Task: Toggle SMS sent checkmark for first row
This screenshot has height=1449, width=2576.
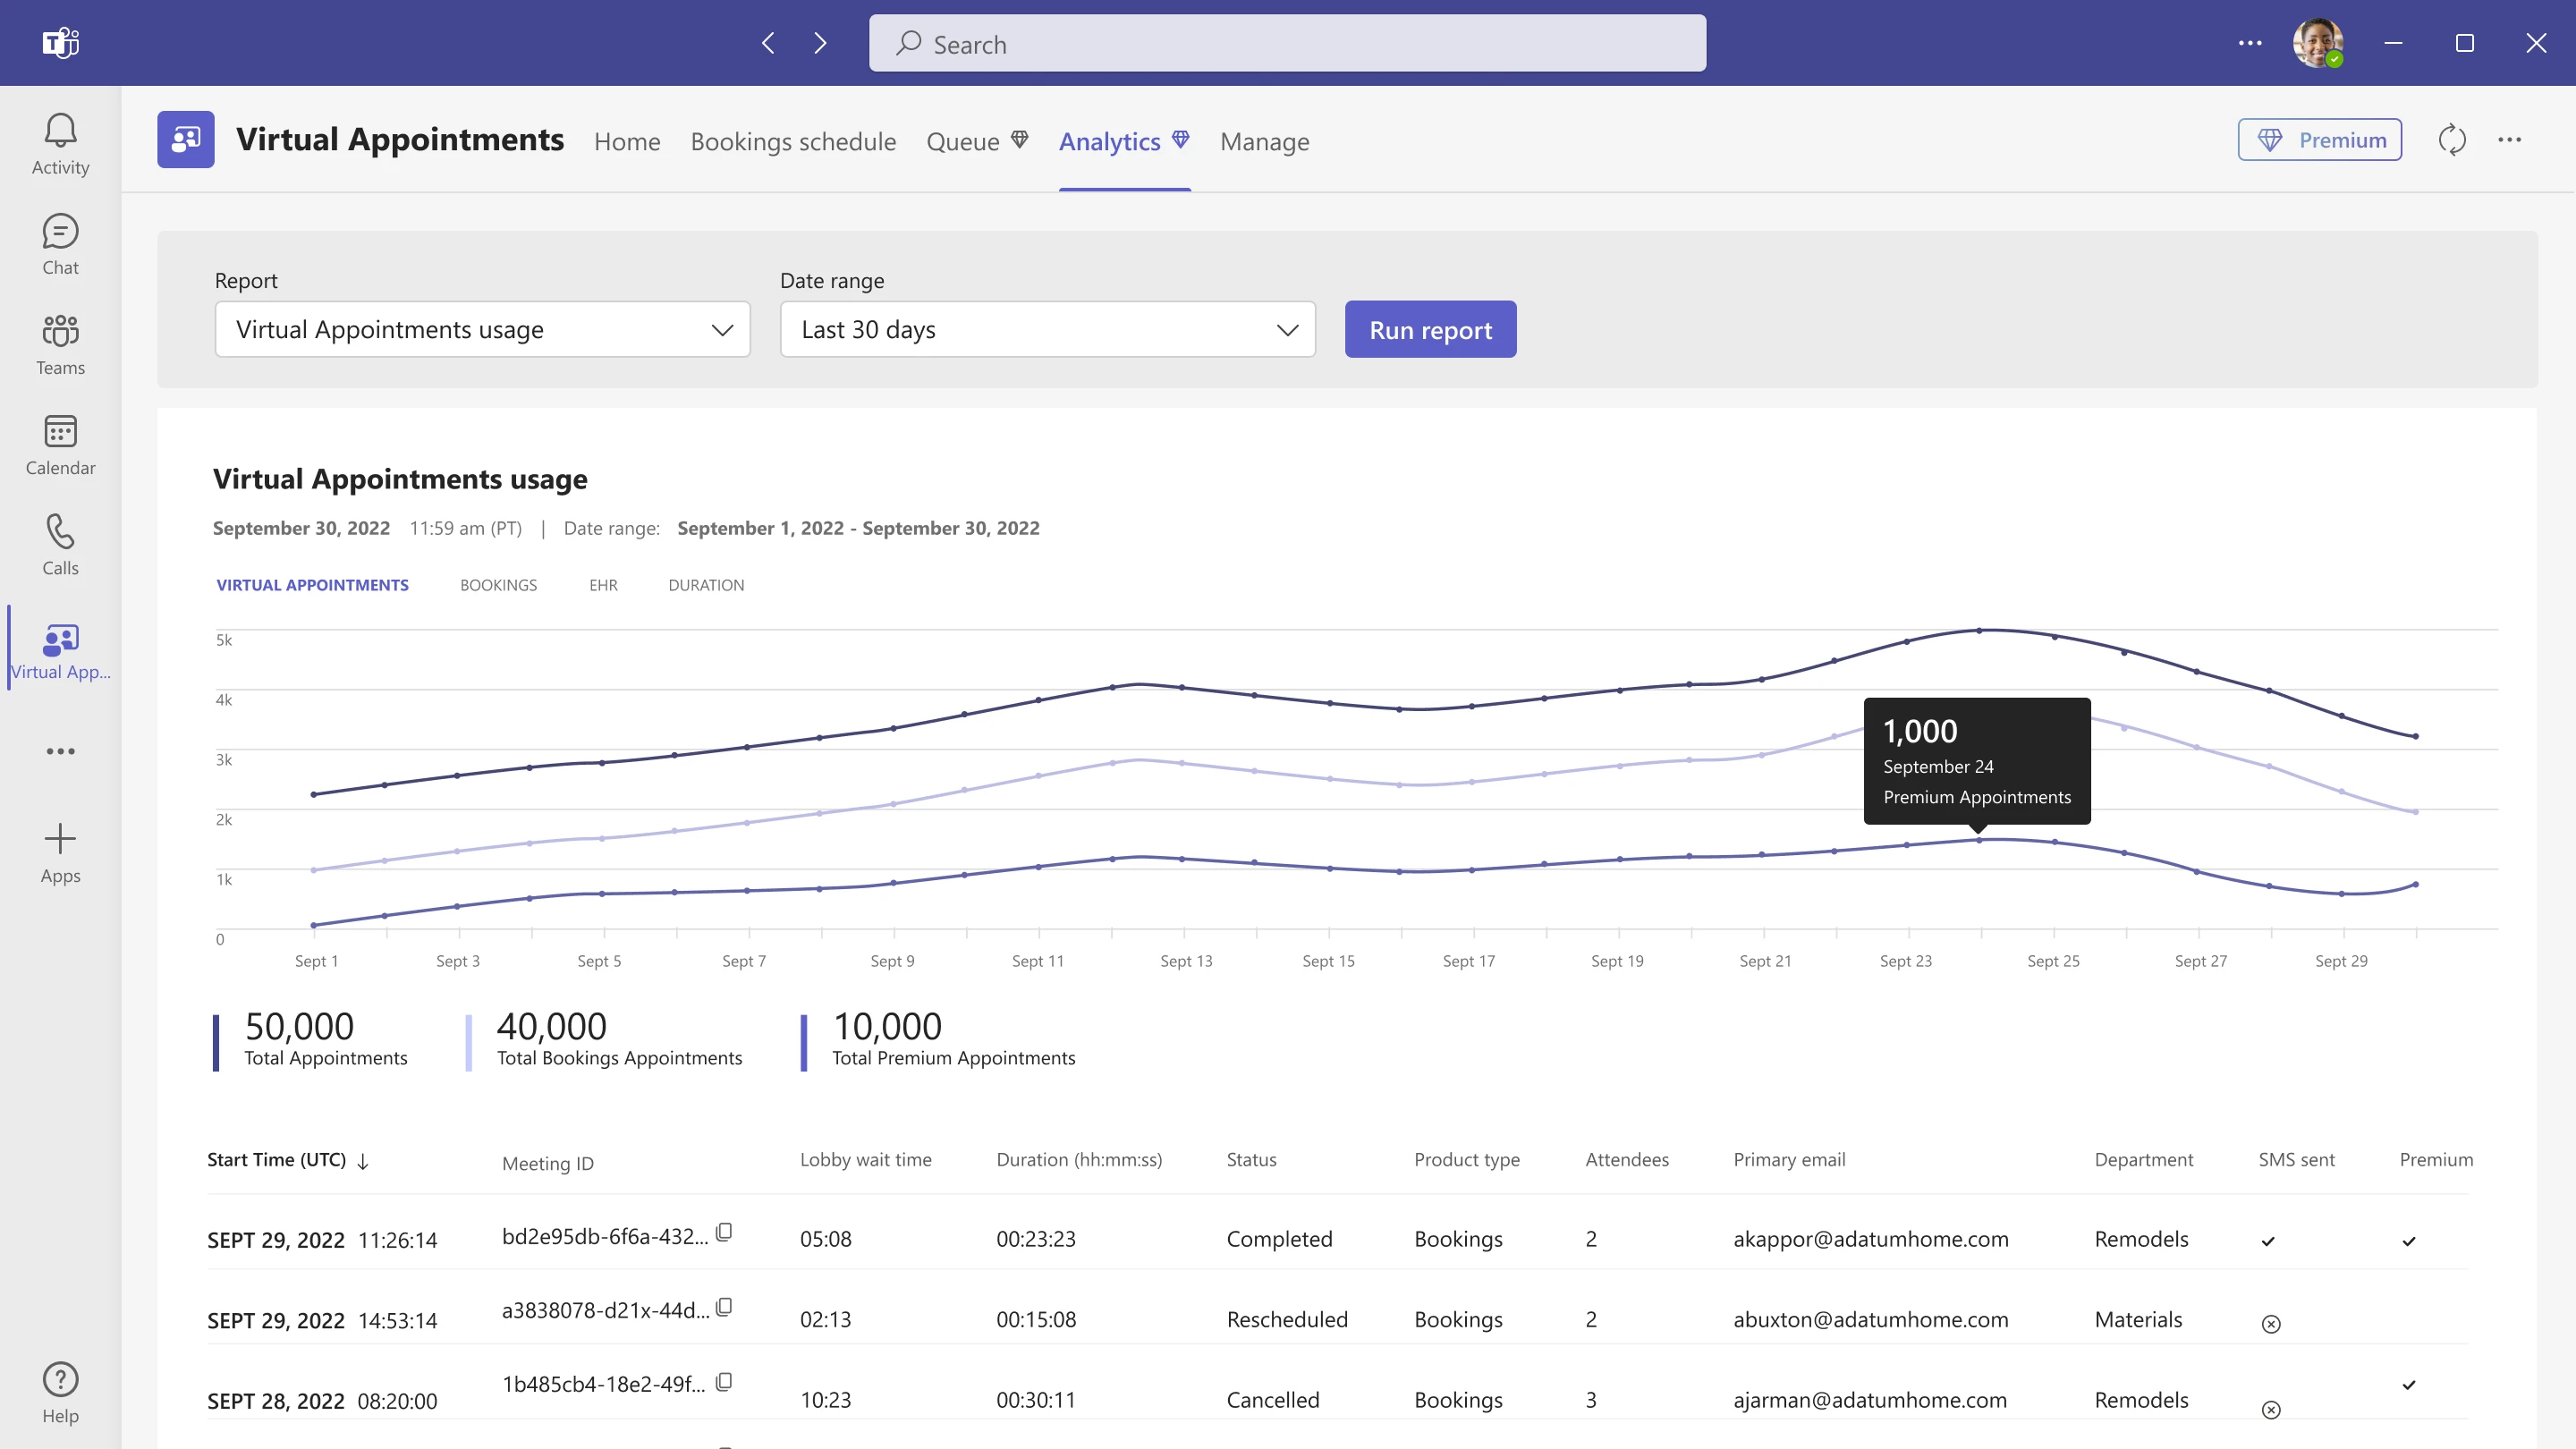Action: click(2268, 1241)
